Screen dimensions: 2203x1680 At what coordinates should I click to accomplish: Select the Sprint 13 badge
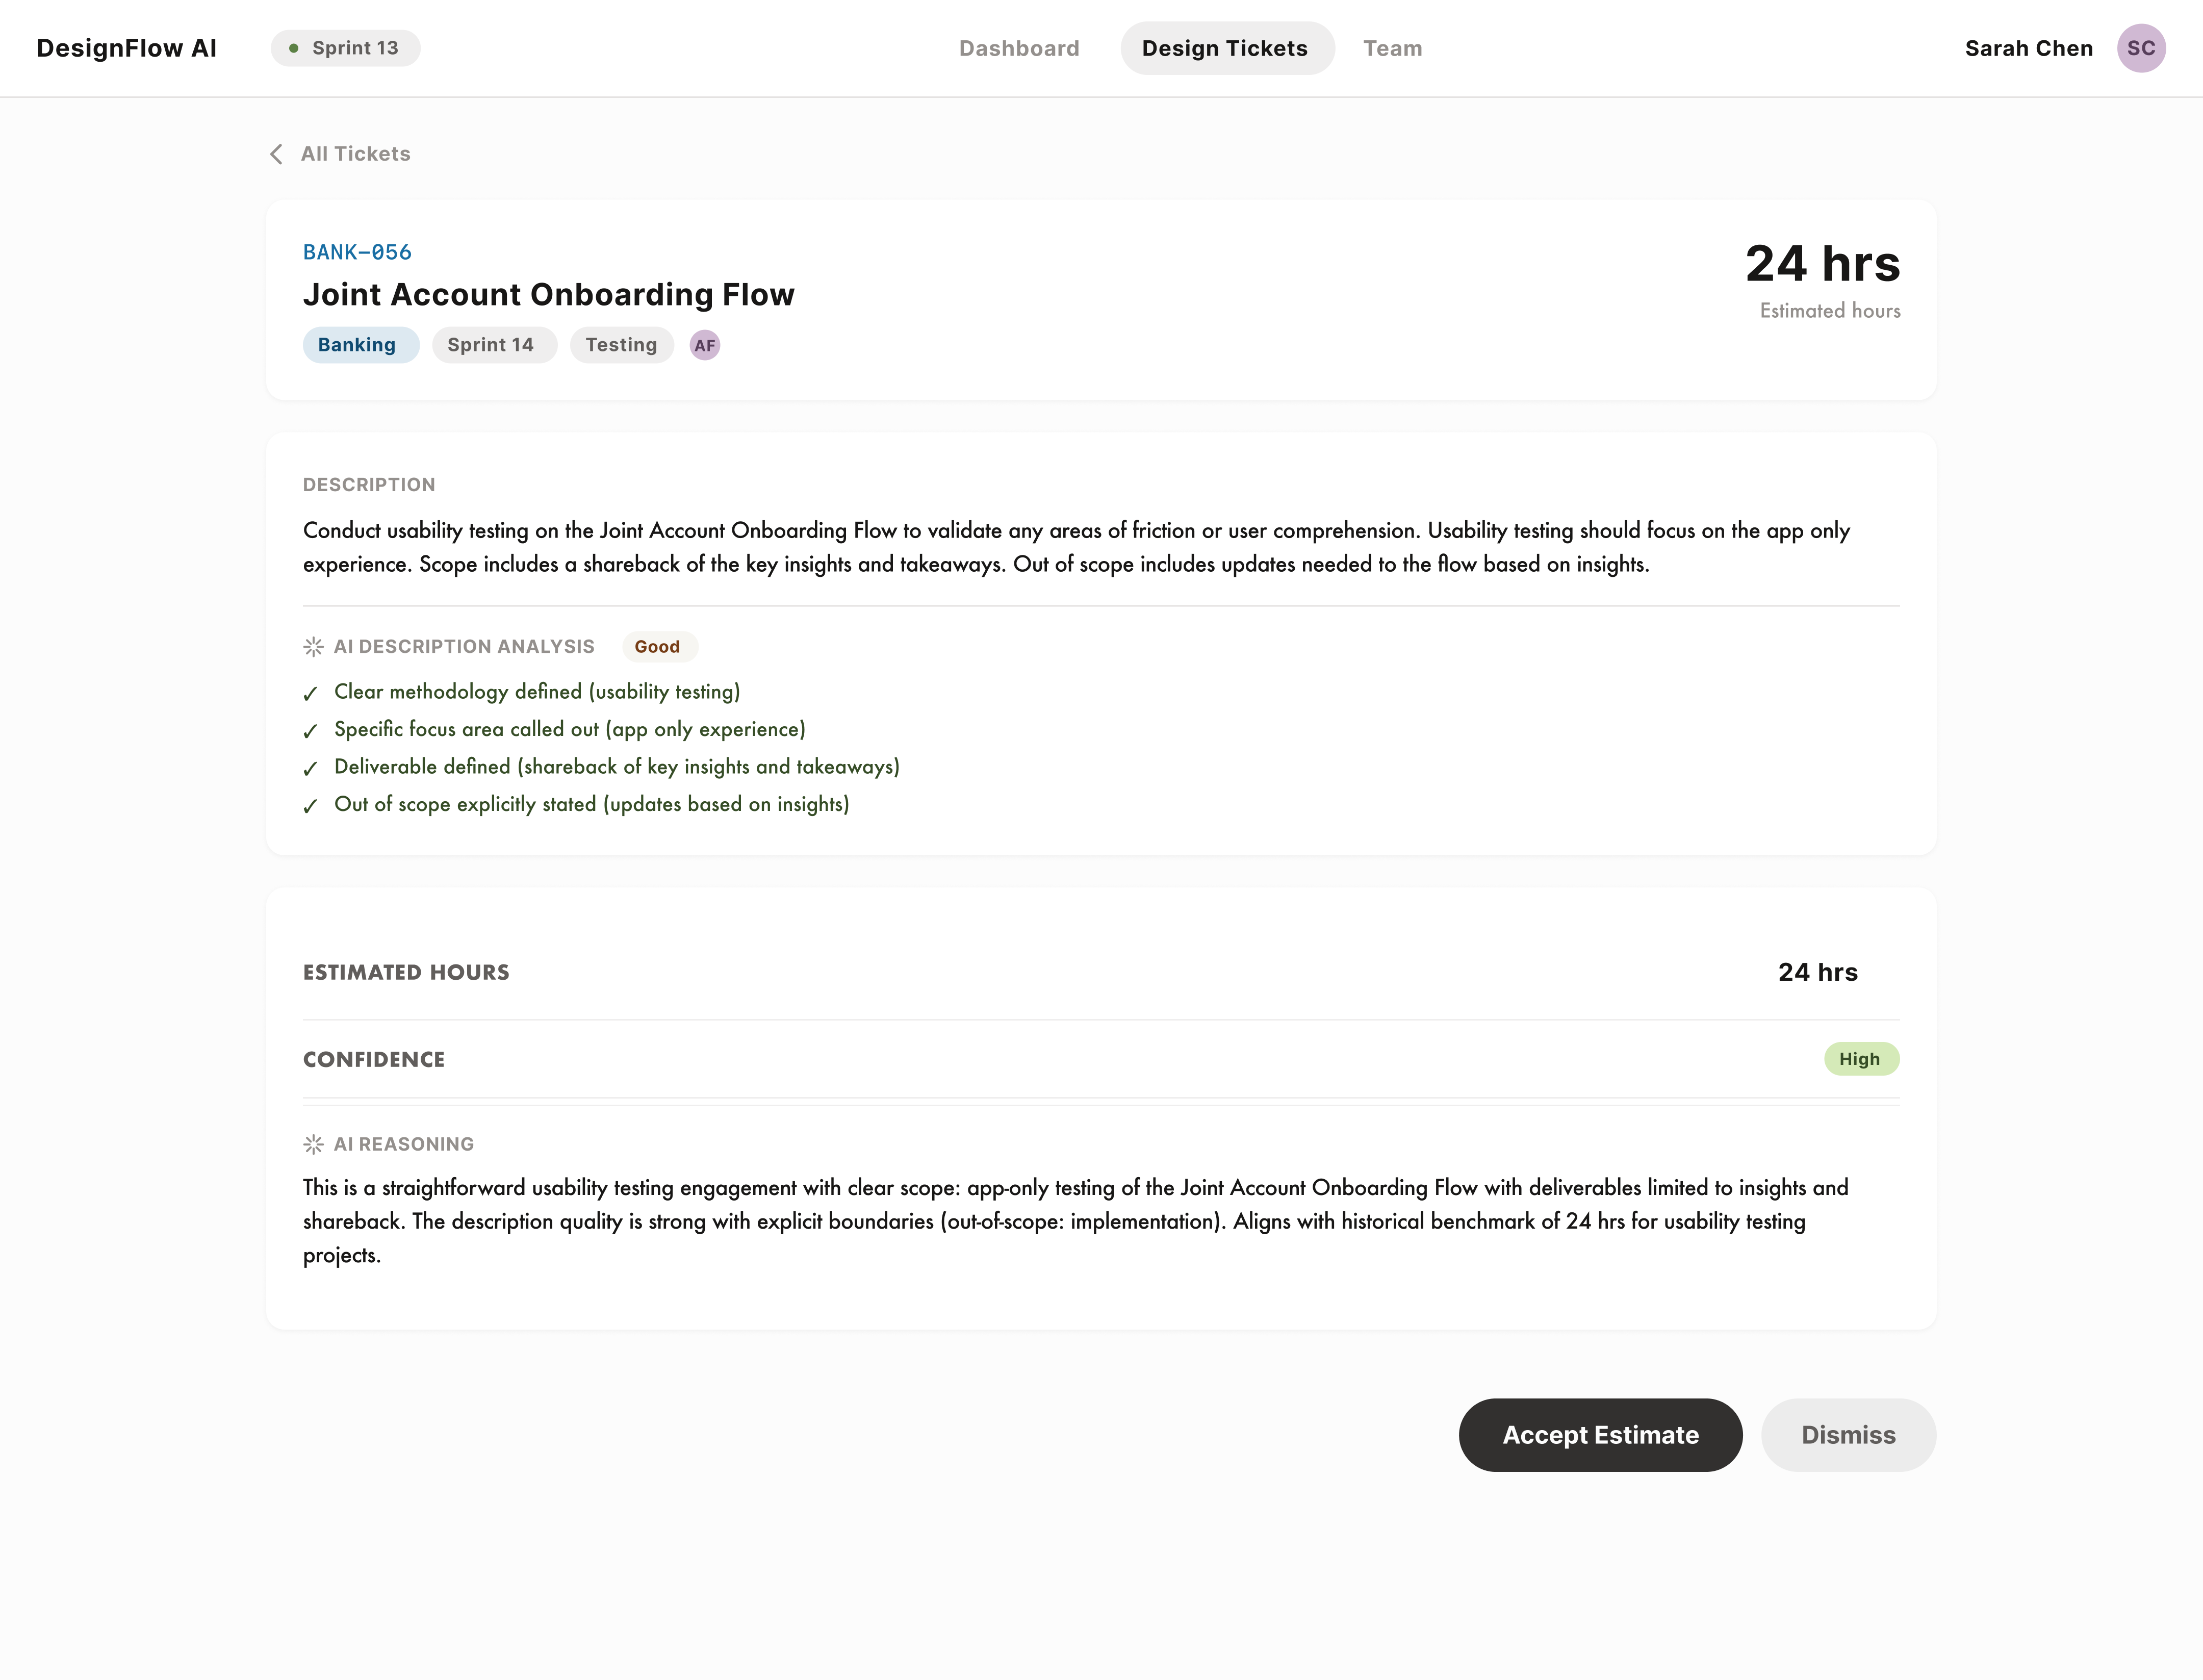[344, 47]
